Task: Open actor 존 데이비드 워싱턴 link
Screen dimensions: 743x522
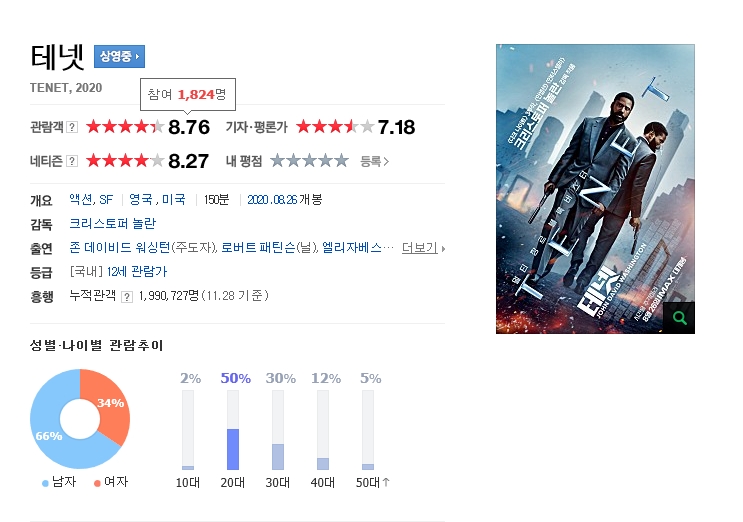Action: 120,248
